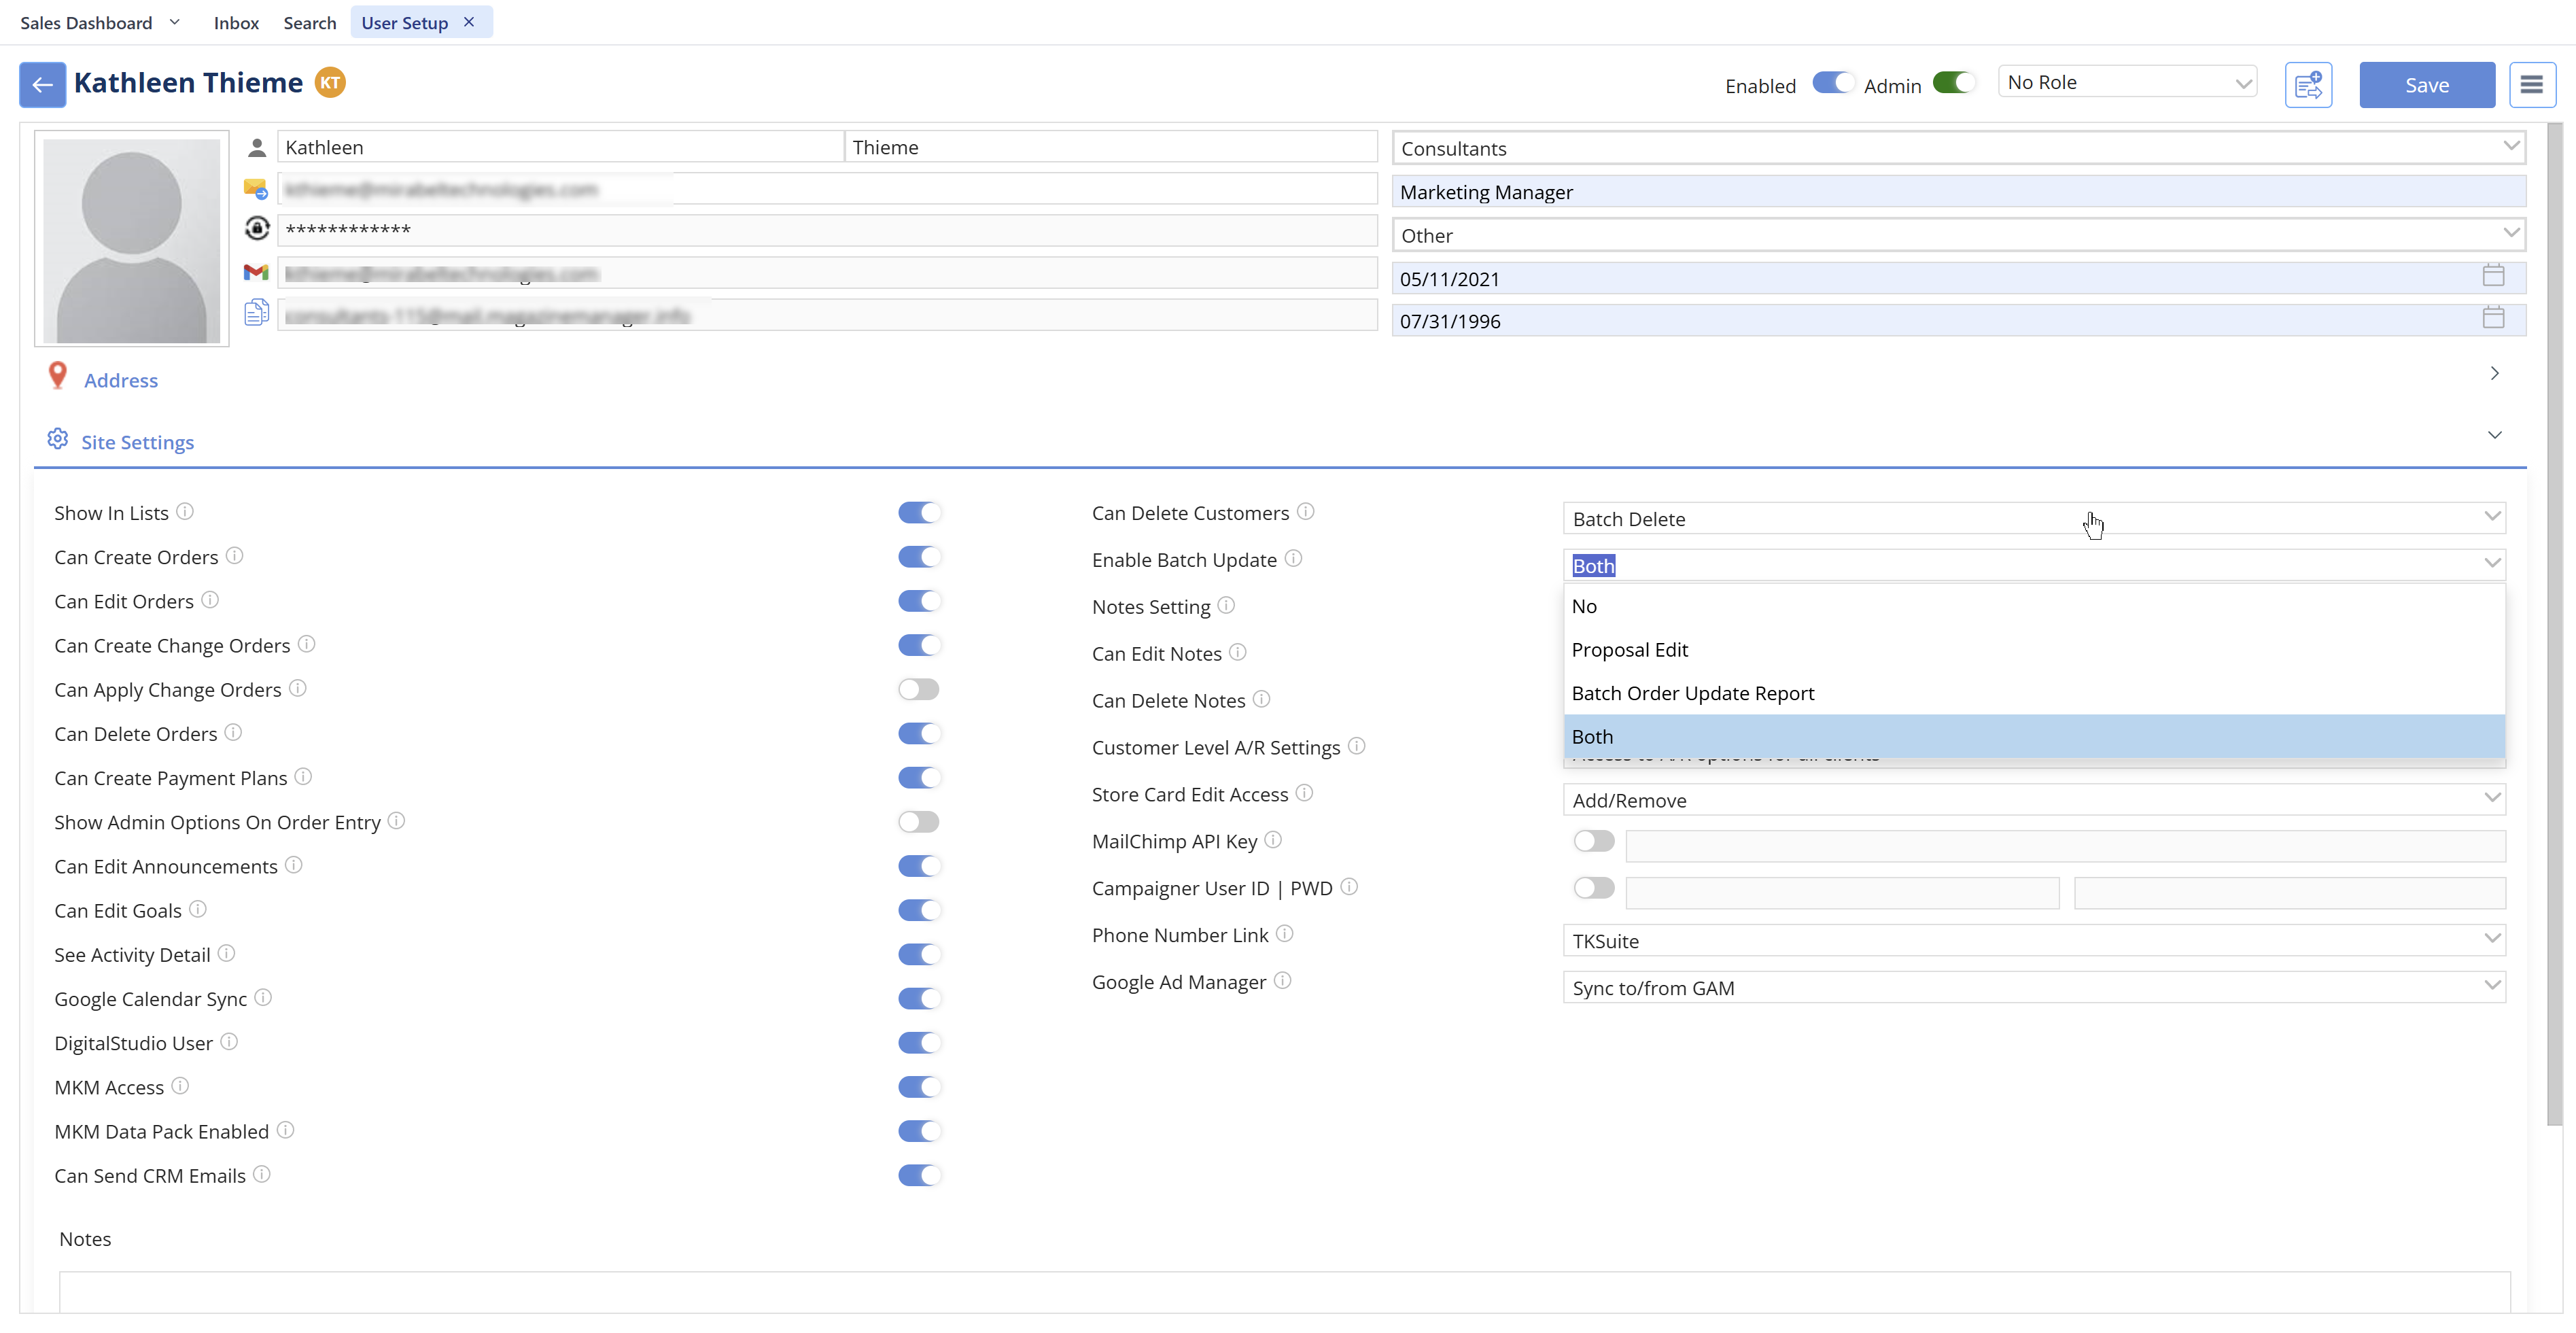Click the Site Settings link
Screen dimensions: 2576x1333
tap(138, 442)
